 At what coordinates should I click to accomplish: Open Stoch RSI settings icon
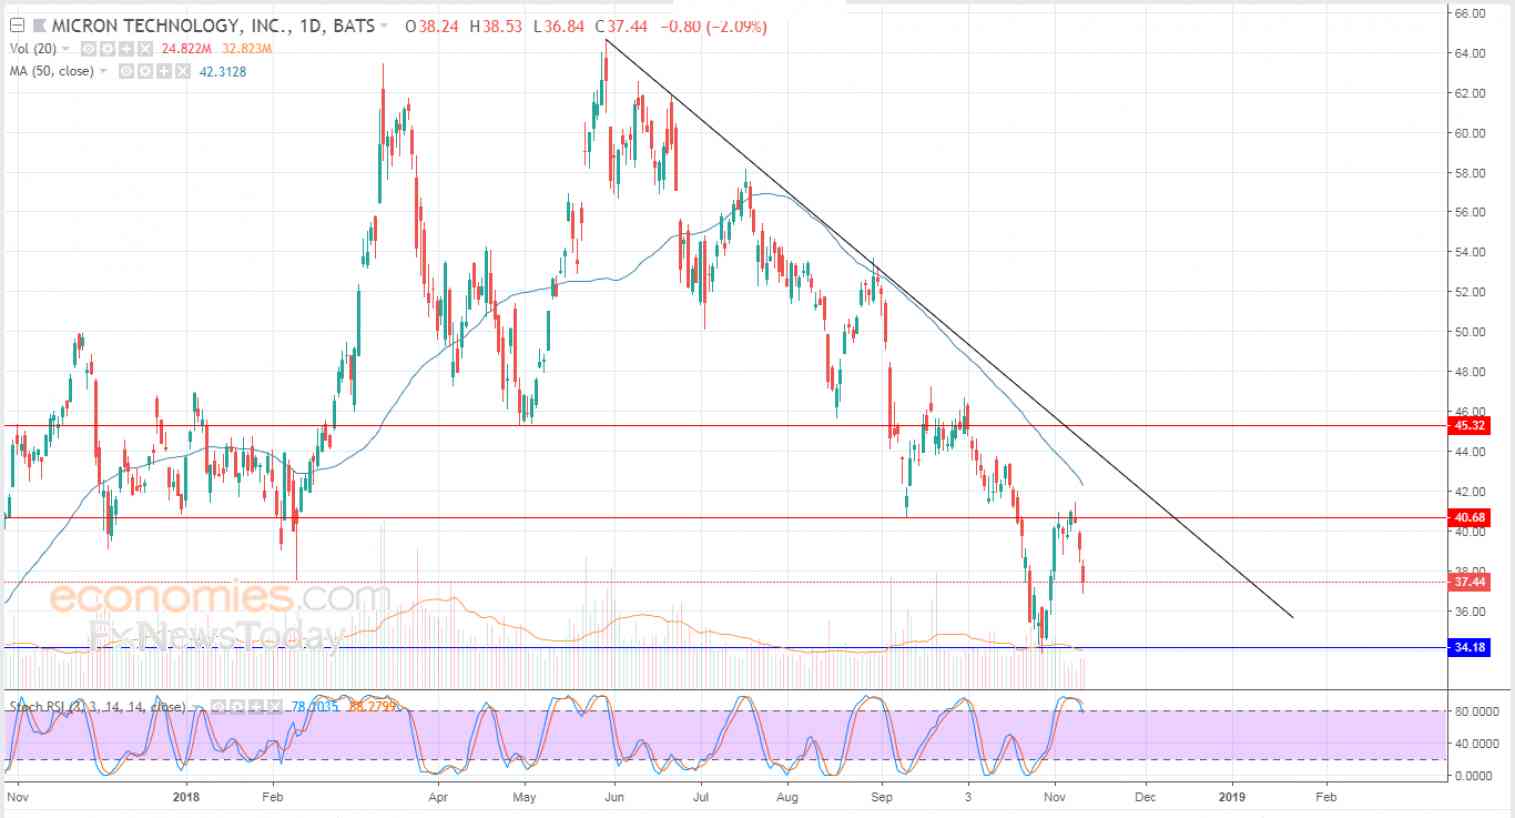[237, 707]
